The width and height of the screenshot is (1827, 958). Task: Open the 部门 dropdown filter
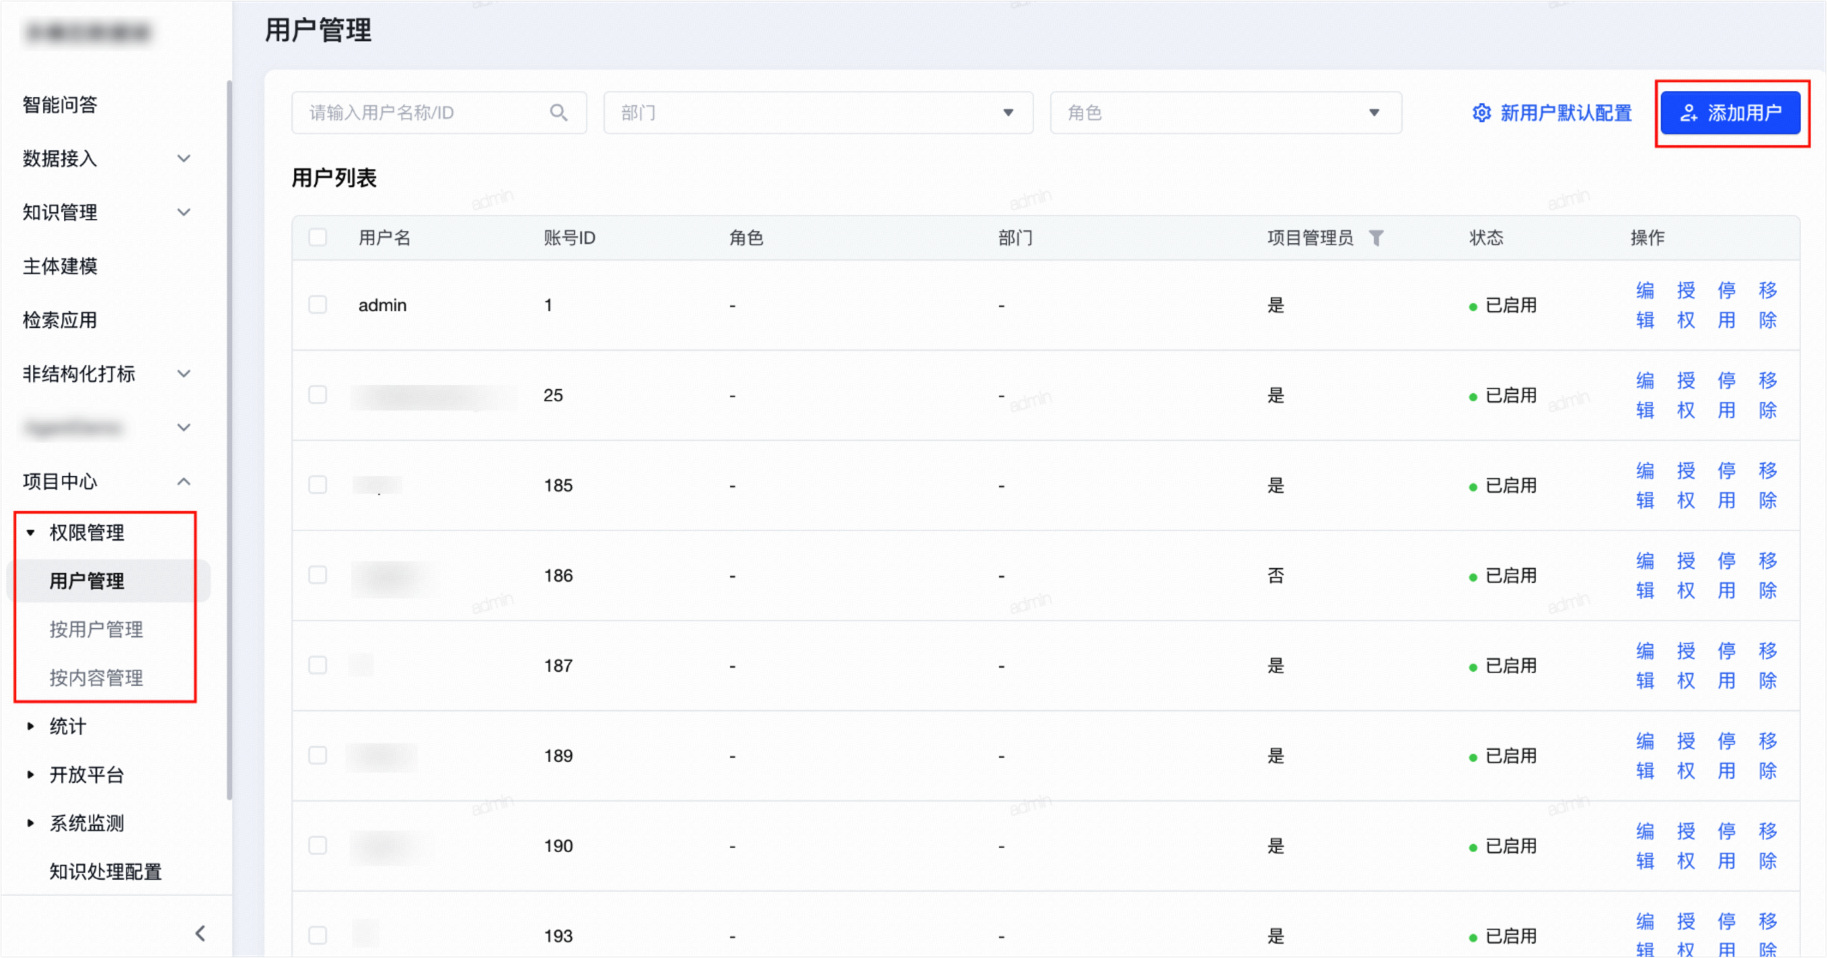pos(818,113)
